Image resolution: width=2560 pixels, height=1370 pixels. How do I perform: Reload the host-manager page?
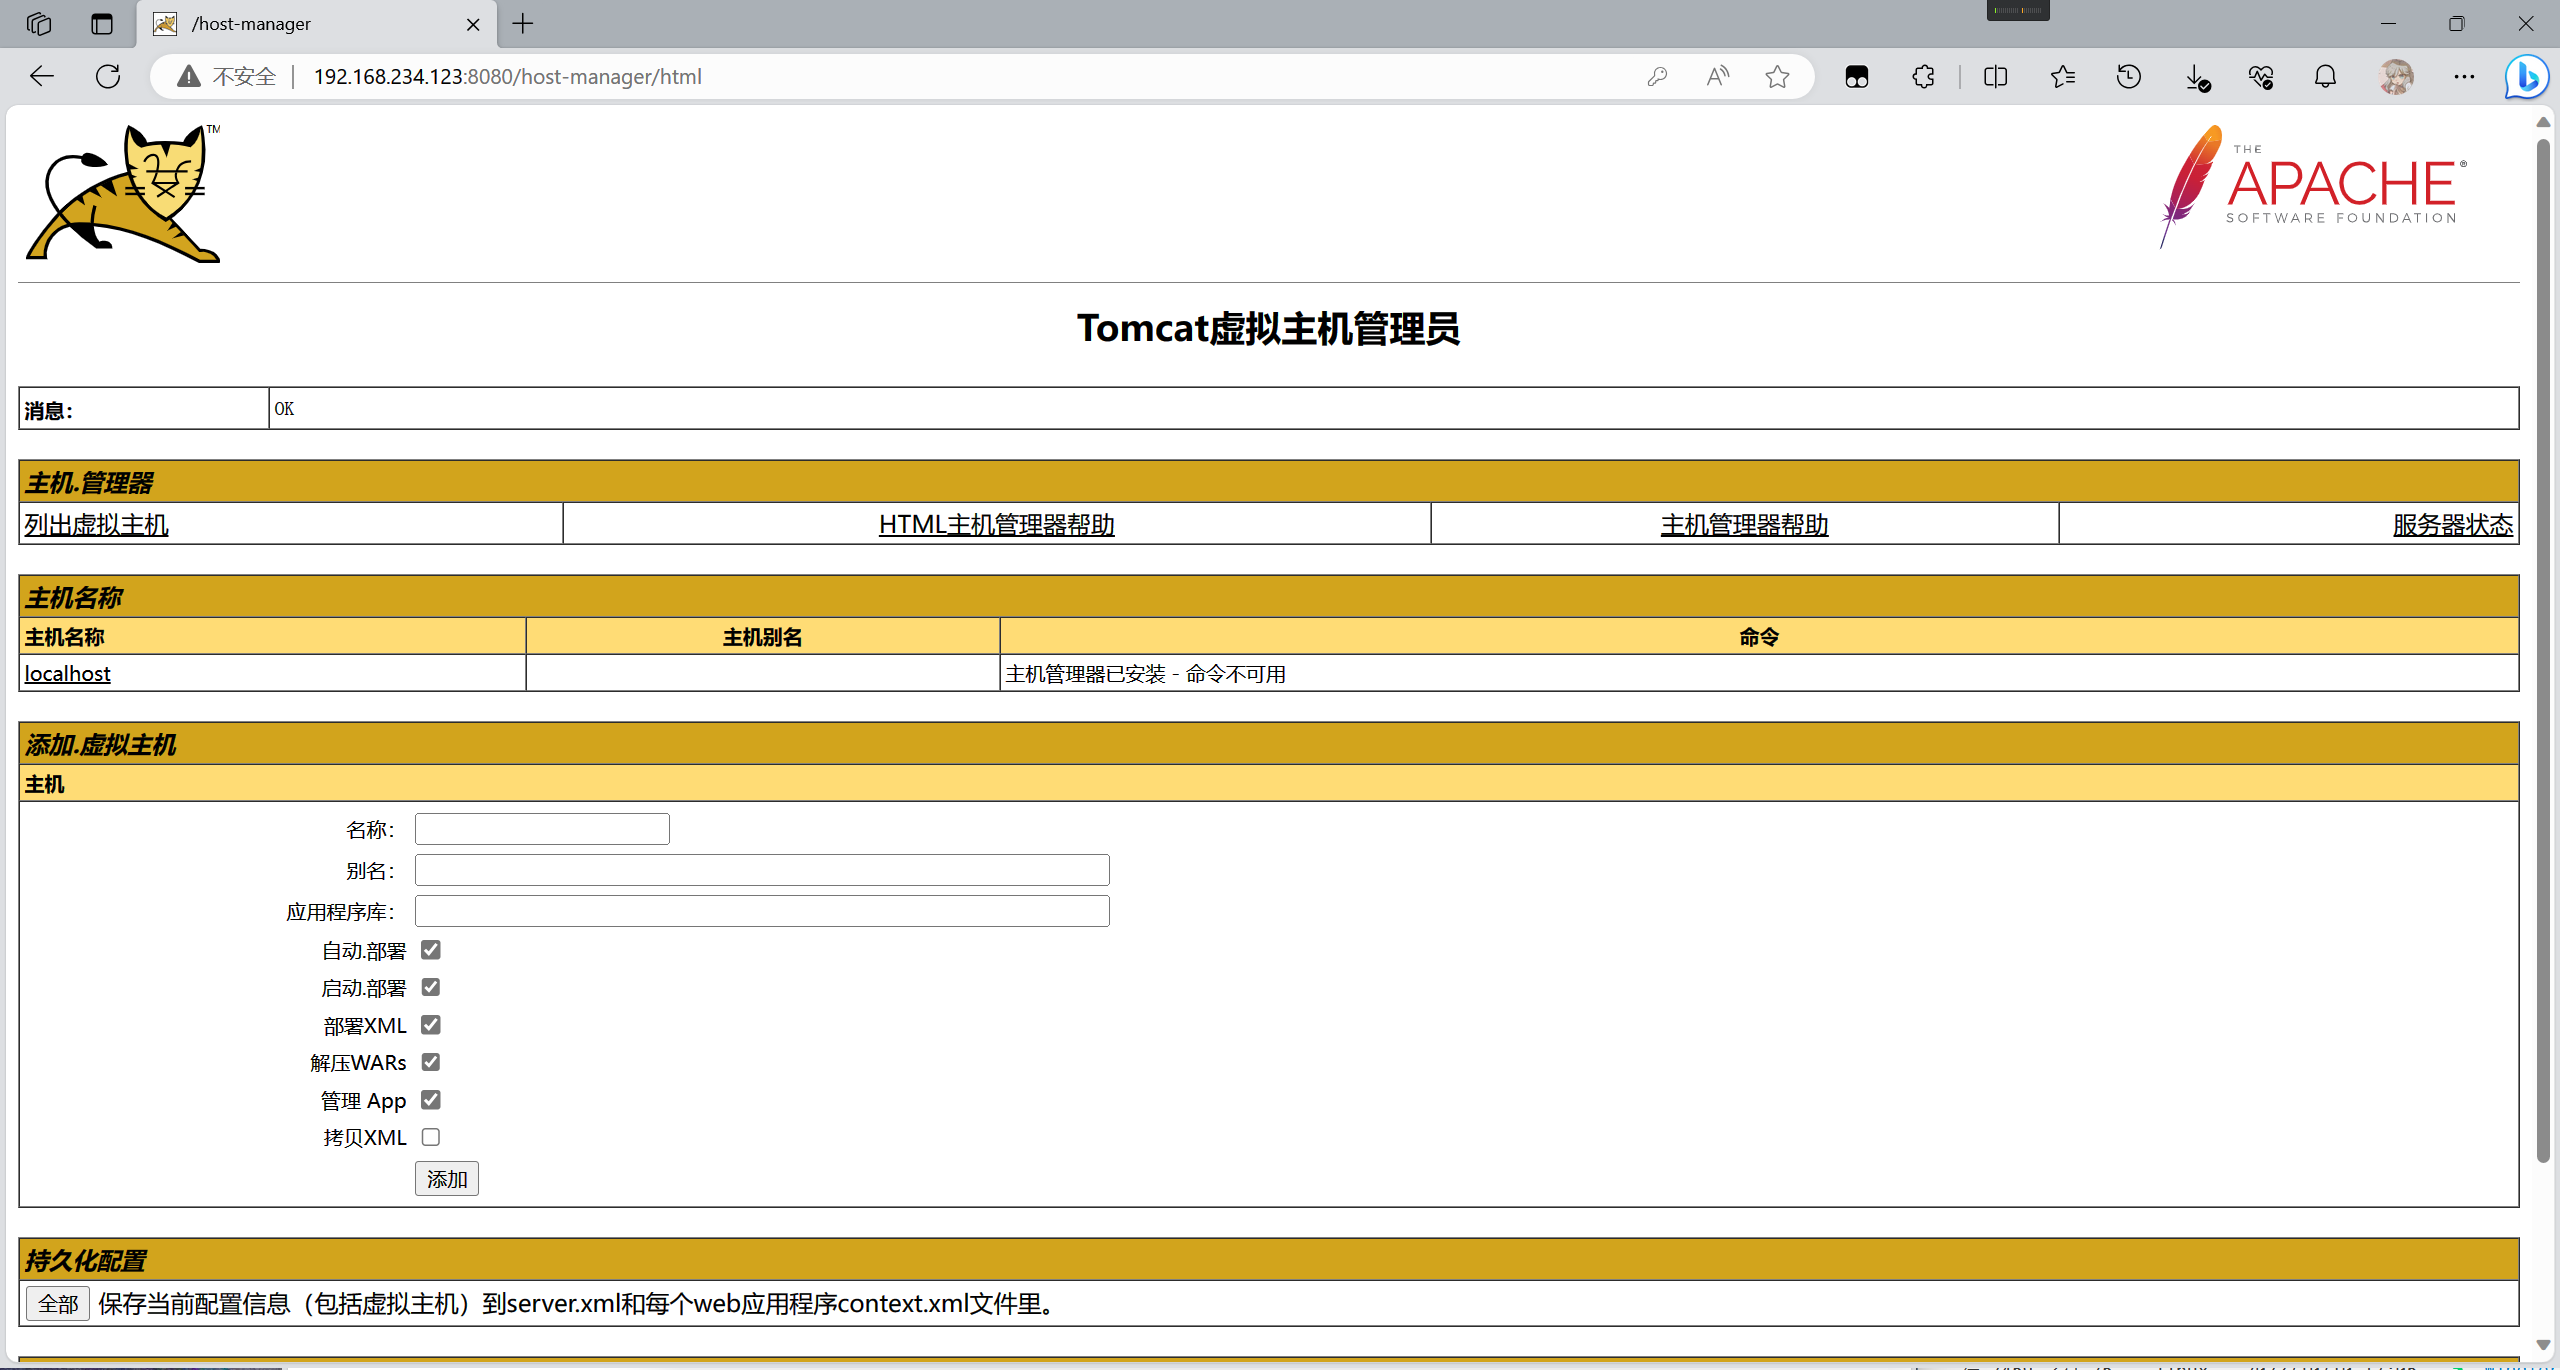click(108, 76)
